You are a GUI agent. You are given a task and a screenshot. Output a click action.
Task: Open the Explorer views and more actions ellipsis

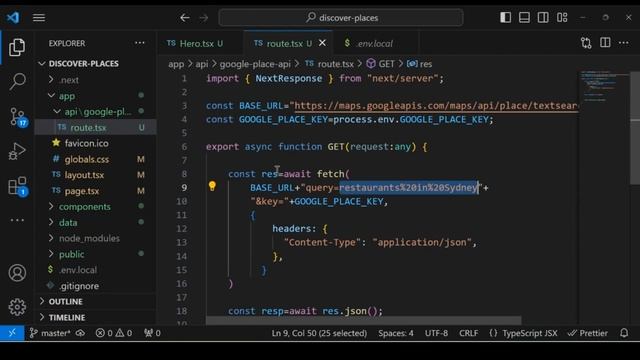pyautogui.click(x=140, y=43)
